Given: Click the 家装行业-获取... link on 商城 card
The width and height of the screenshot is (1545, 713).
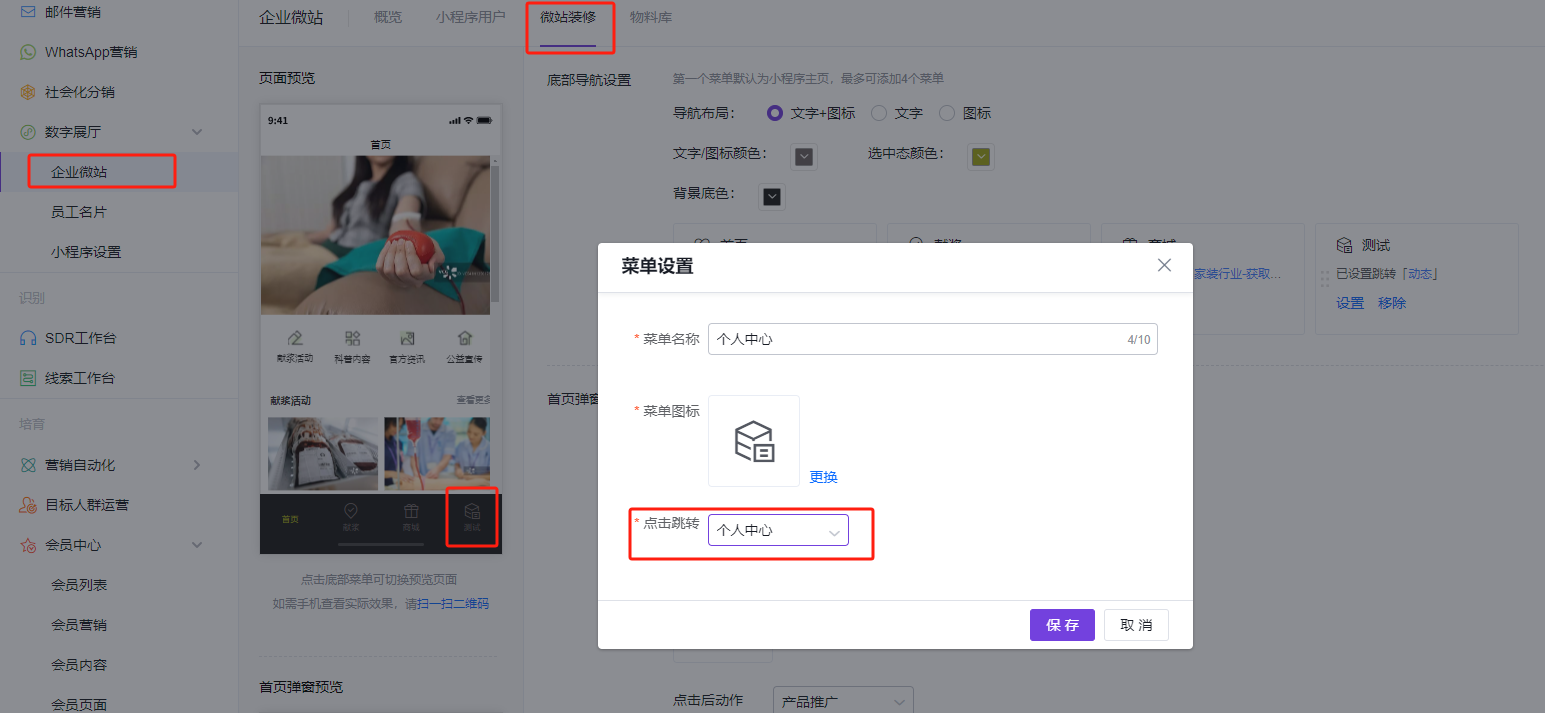Looking at the screenshot, I should click(1237, 273).
